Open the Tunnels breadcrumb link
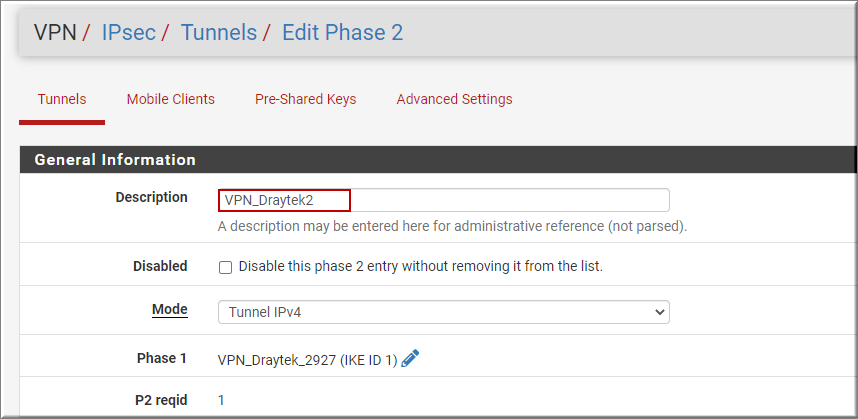Screen dimensions: 858x419 [219, 32]
